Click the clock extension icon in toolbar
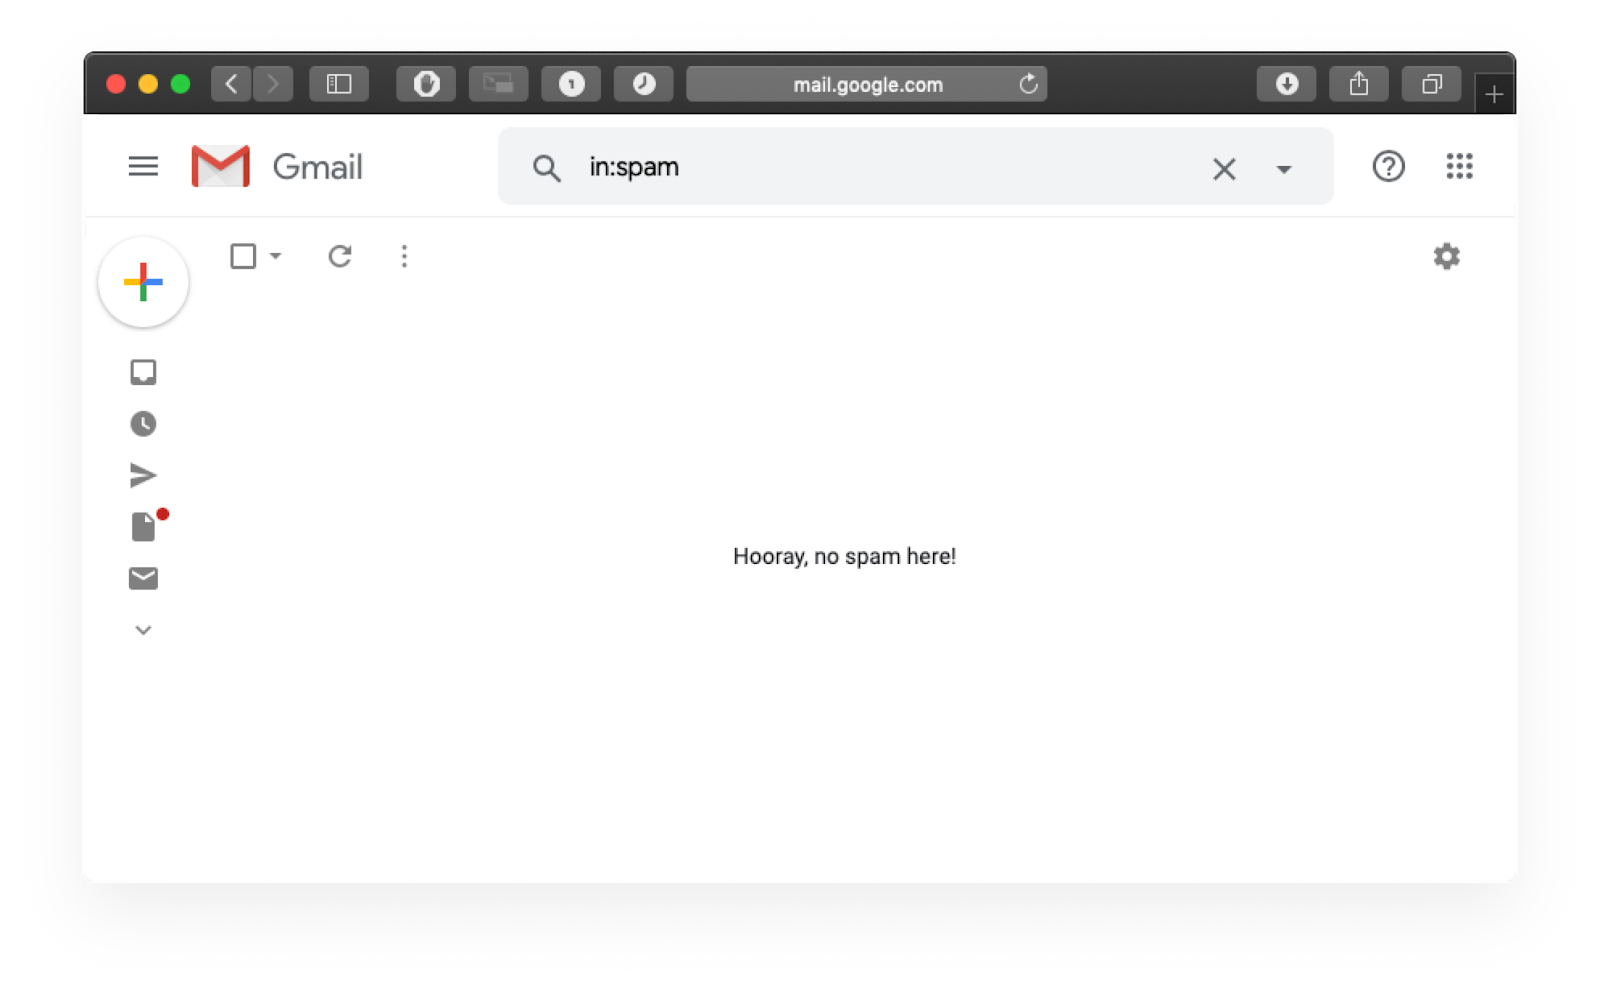This screenshot has width=1600, height=991. pyautogui.click(x=644, y=84)
